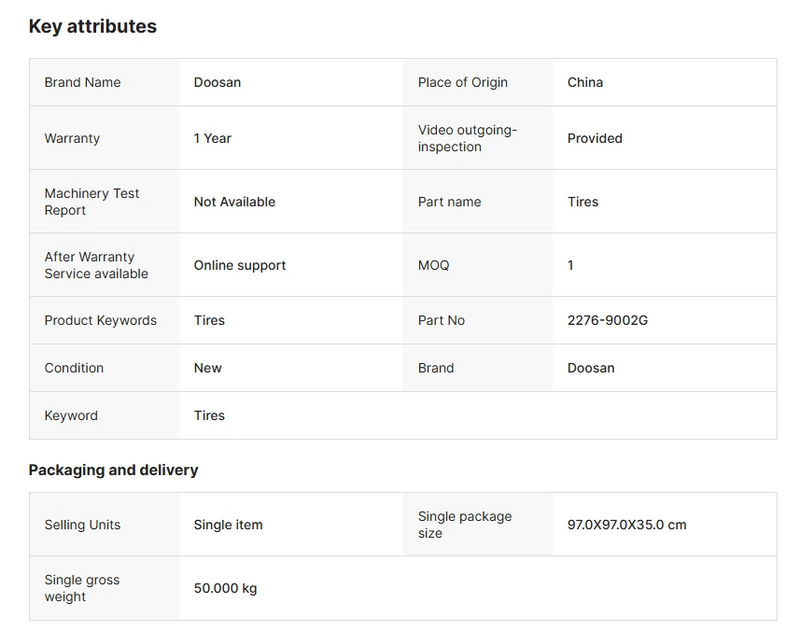Click the MOQ label cell
The height and width of the screenshot is (632, 800).
433,265
